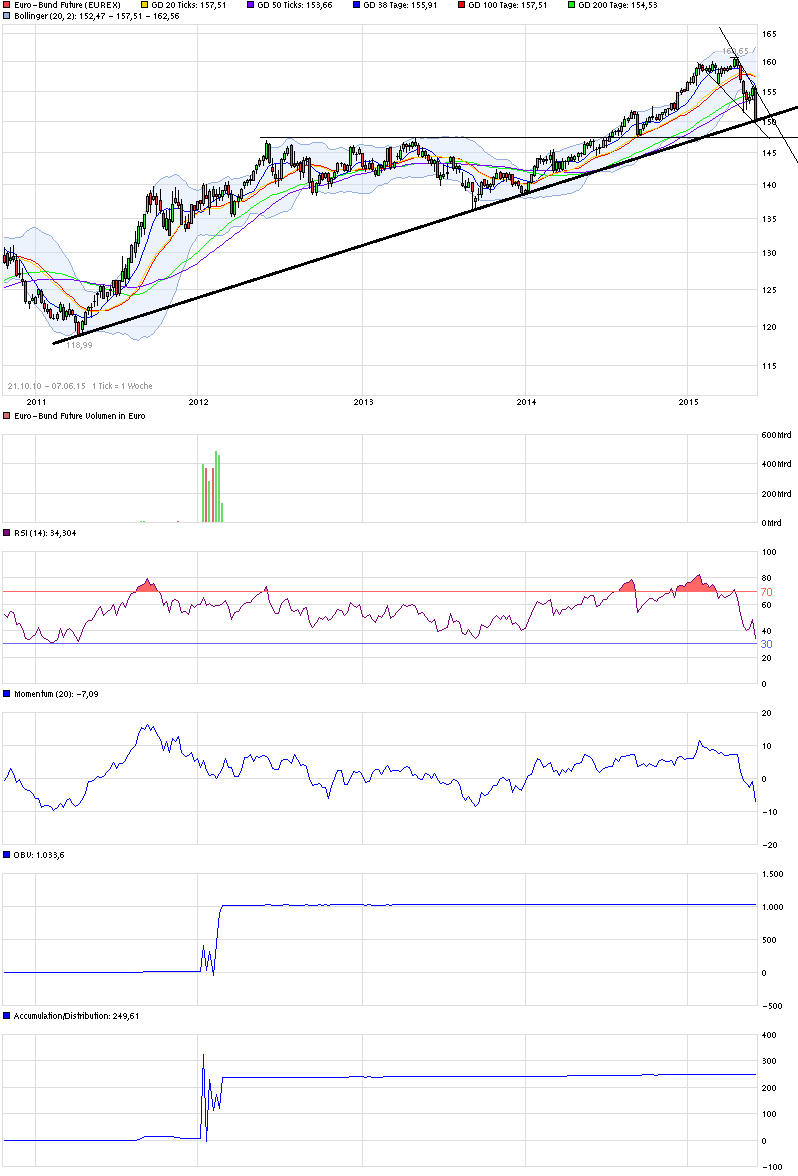
Task: Click the '600Mrd' volume axis label
Action: click(x=776, y=435)
